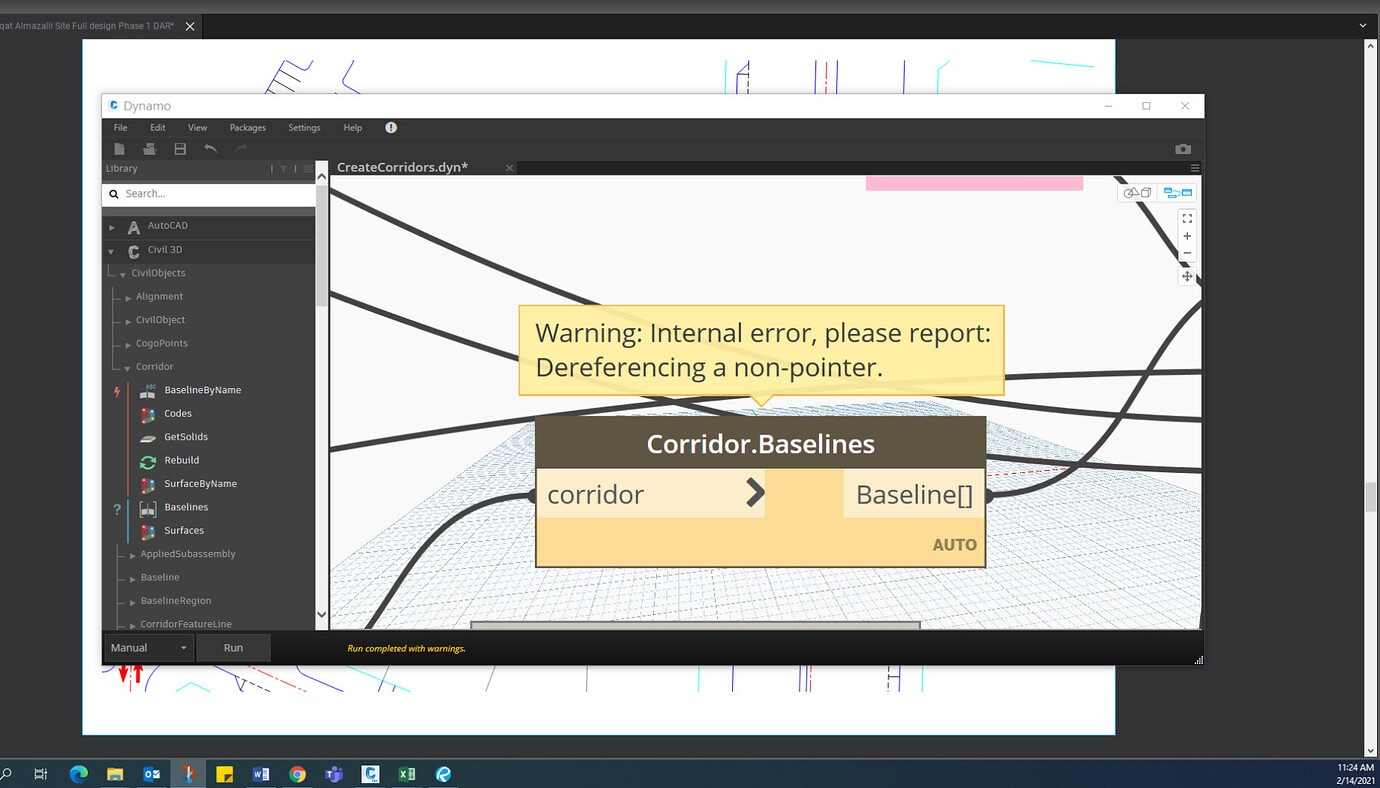The width and height of the screenshot is (1380, 788).
Task: Switch to geometry view using shapes toggle
Action: click(1137, 191)
